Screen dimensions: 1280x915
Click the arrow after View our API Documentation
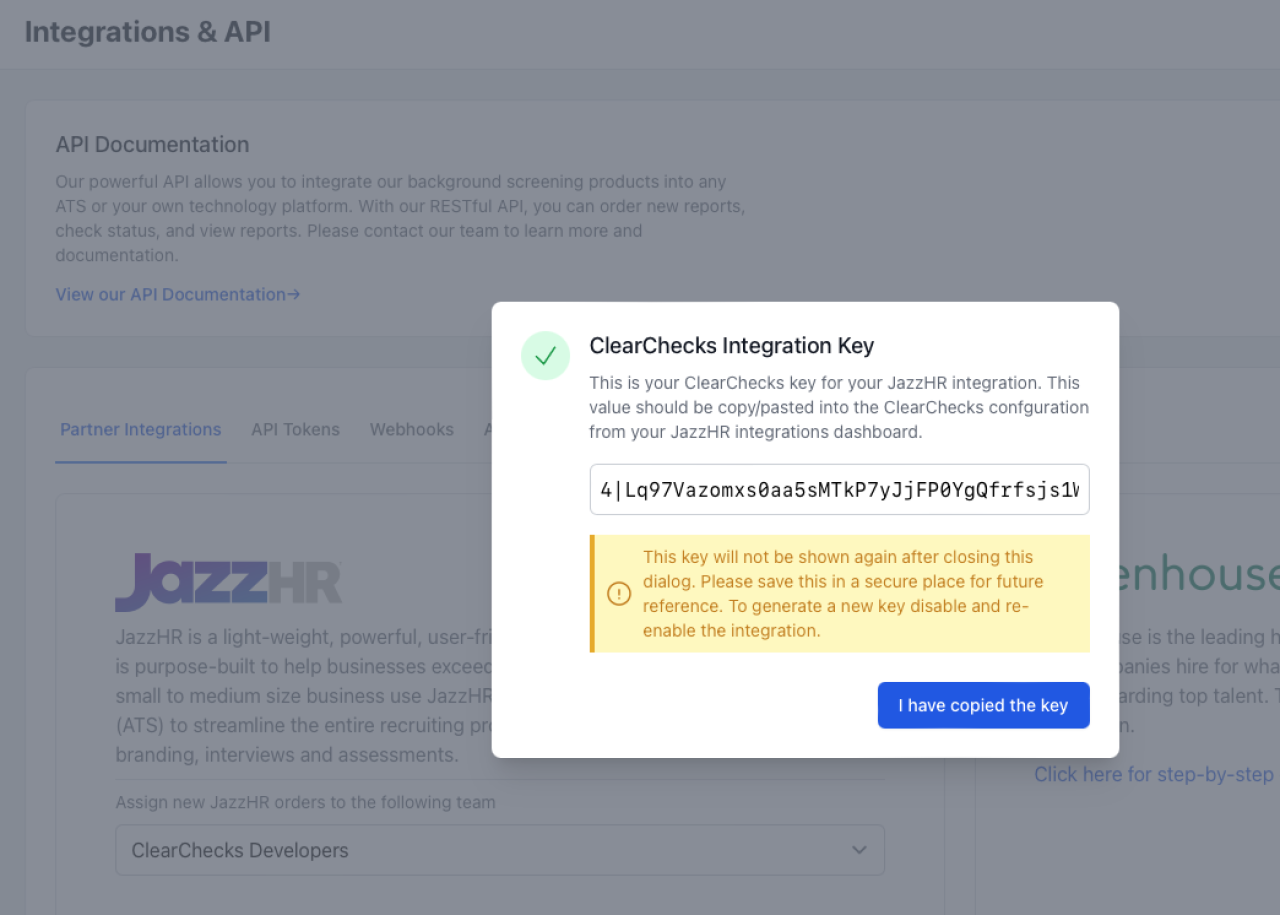click(x=294, y=294)
